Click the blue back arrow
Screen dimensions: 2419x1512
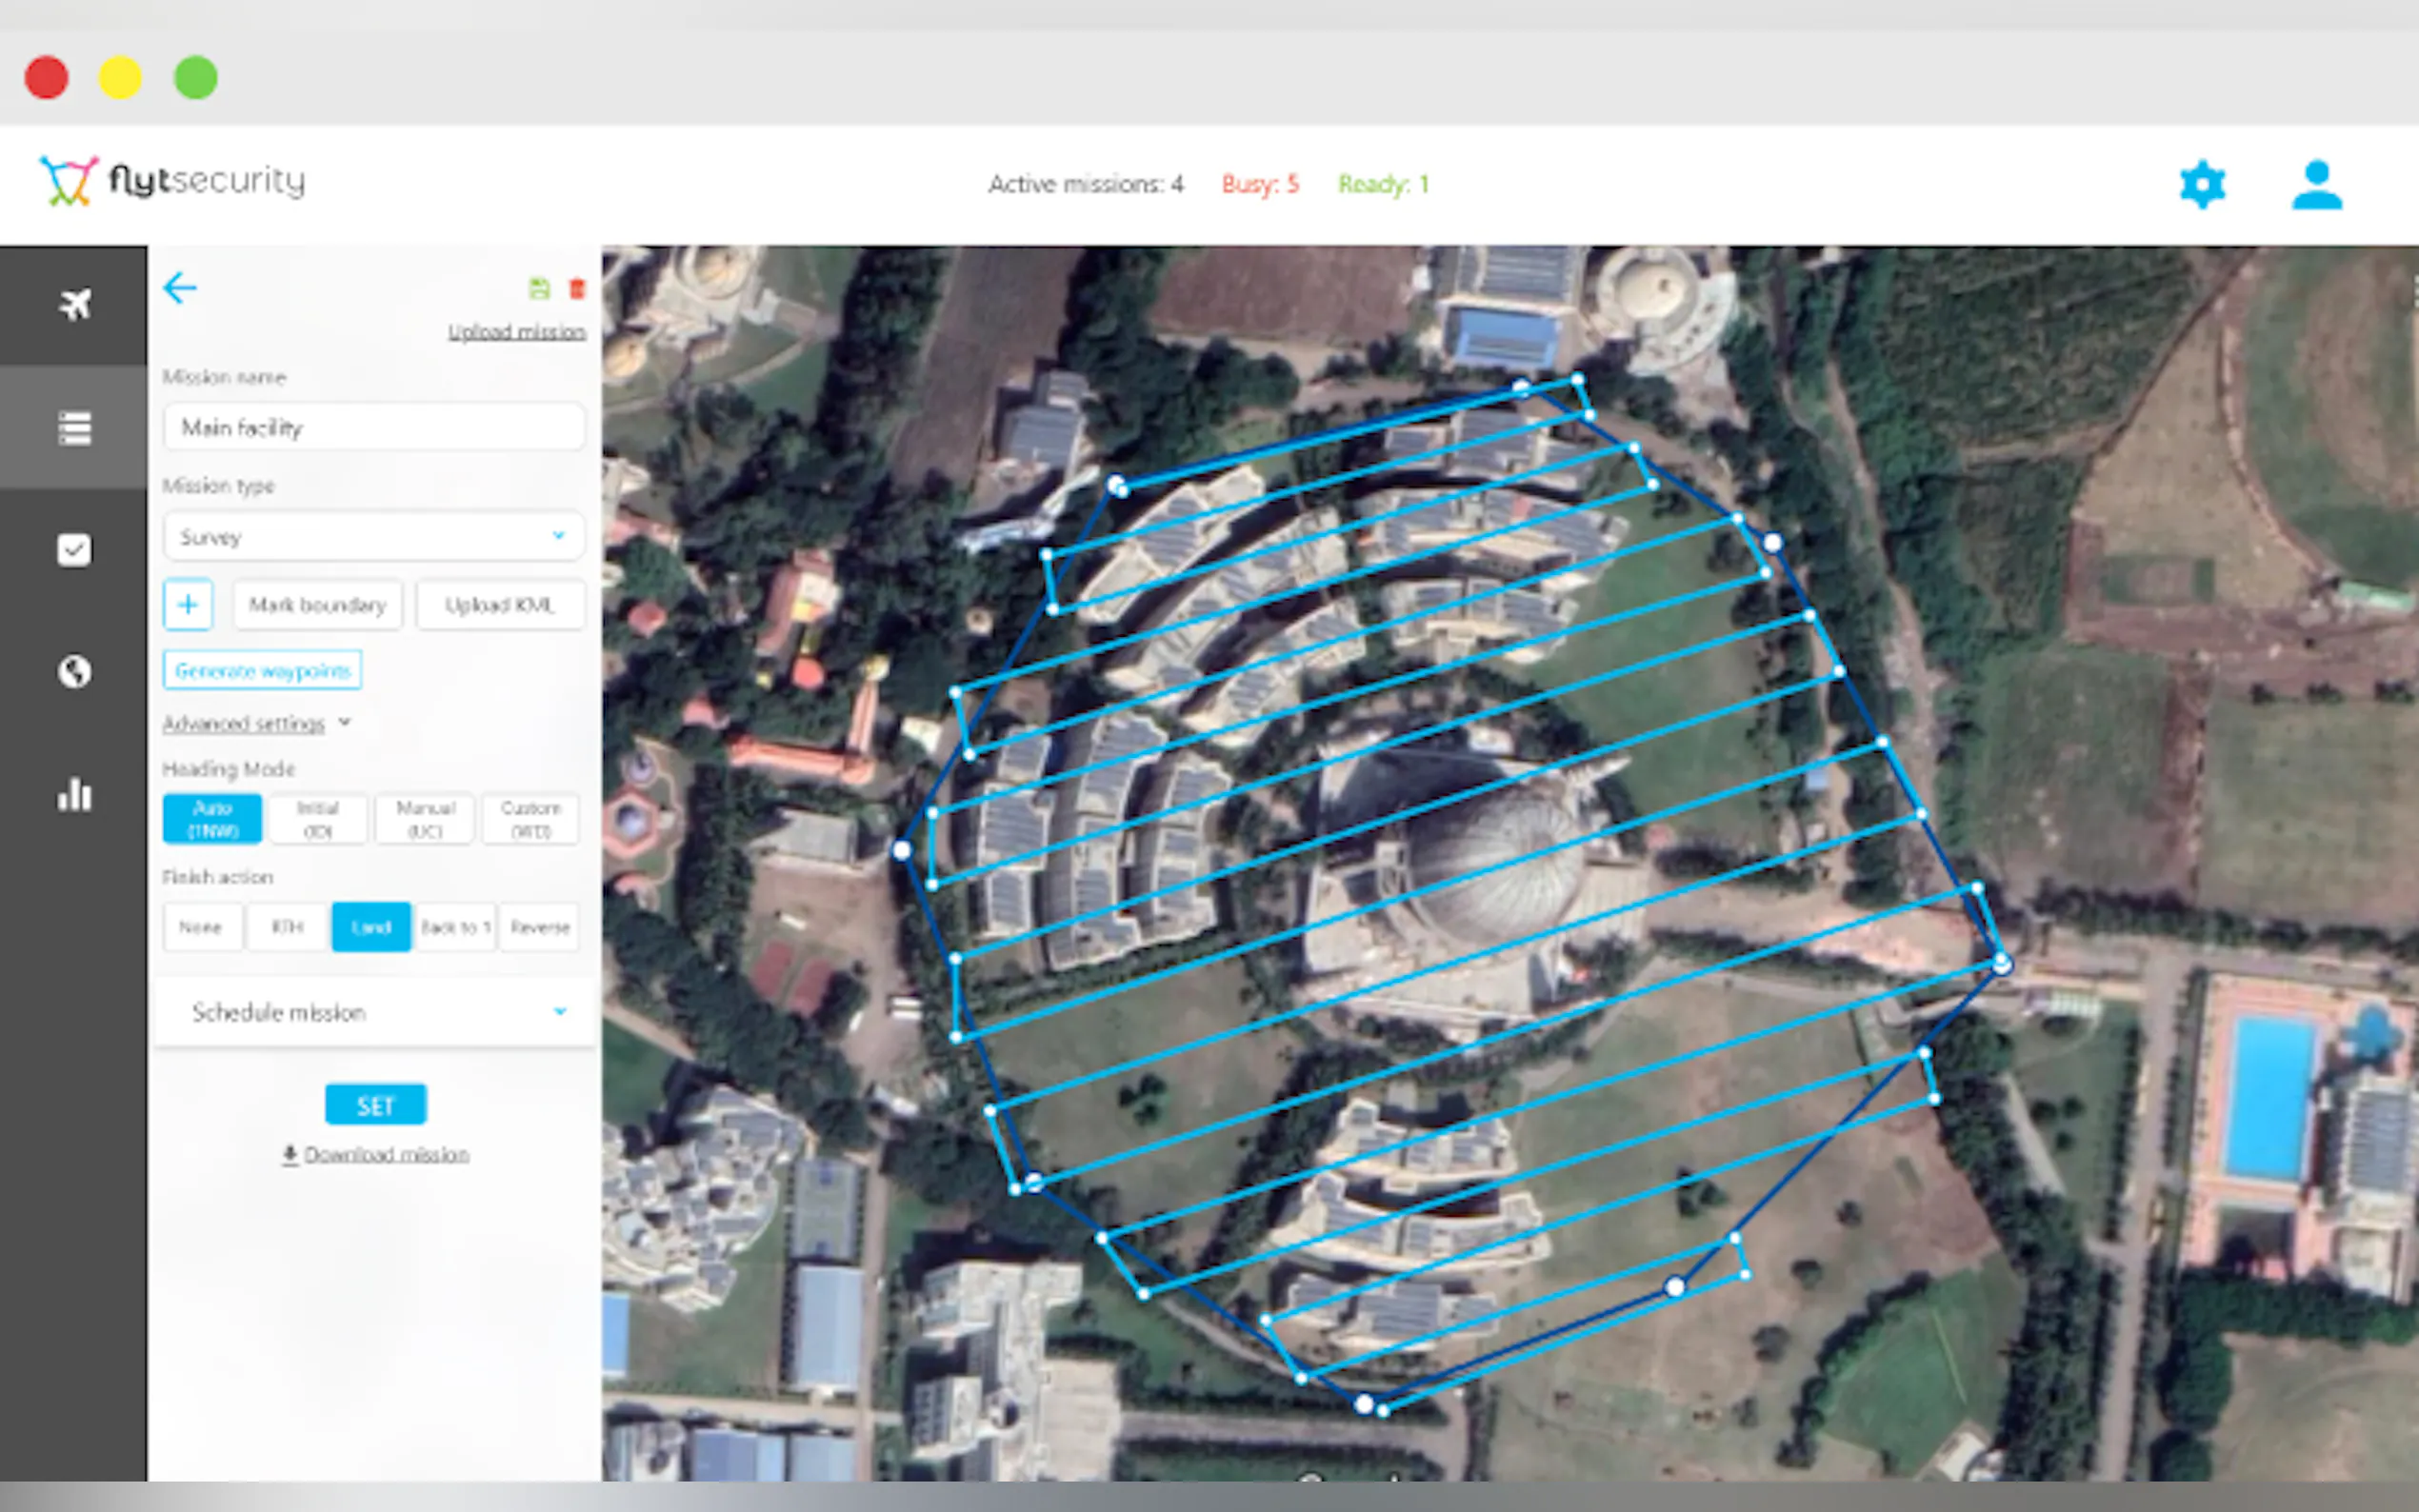pos(180,289)
